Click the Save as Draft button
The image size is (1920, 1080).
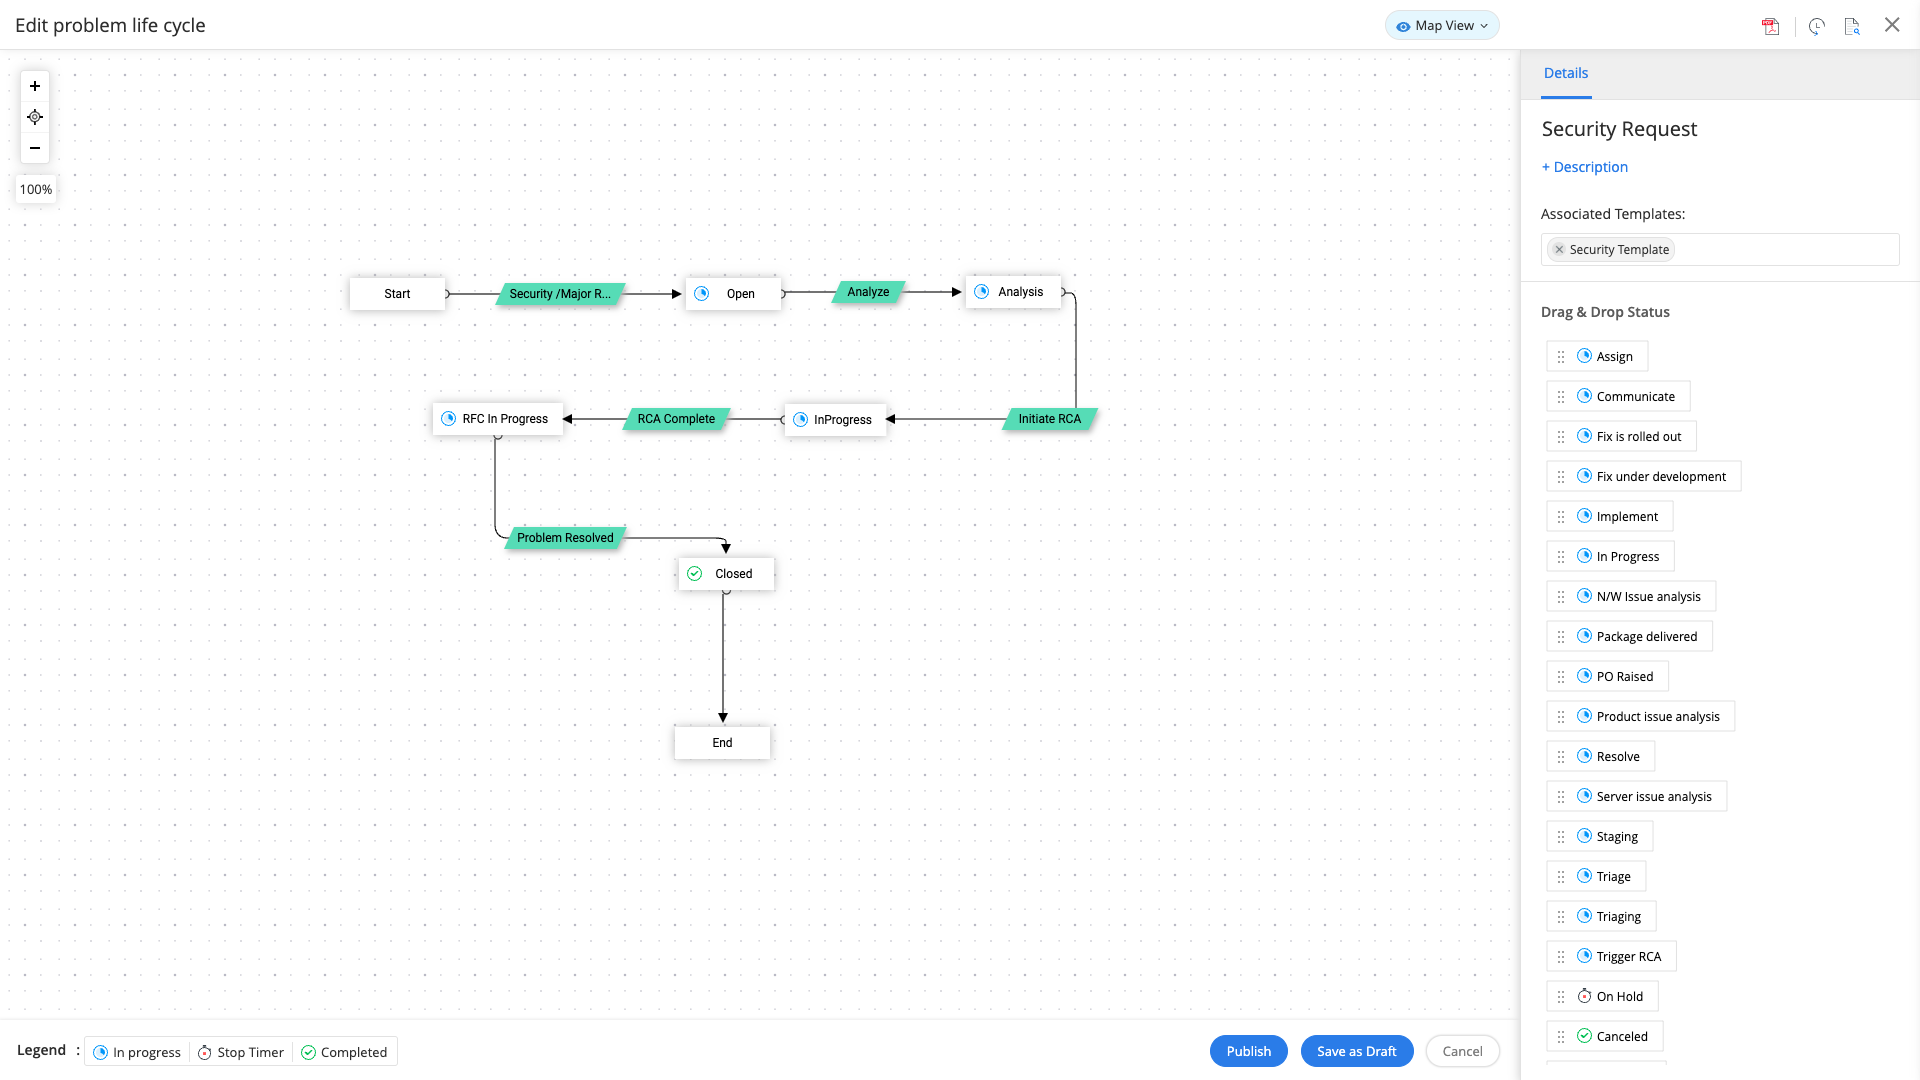click(1357, 1051)
